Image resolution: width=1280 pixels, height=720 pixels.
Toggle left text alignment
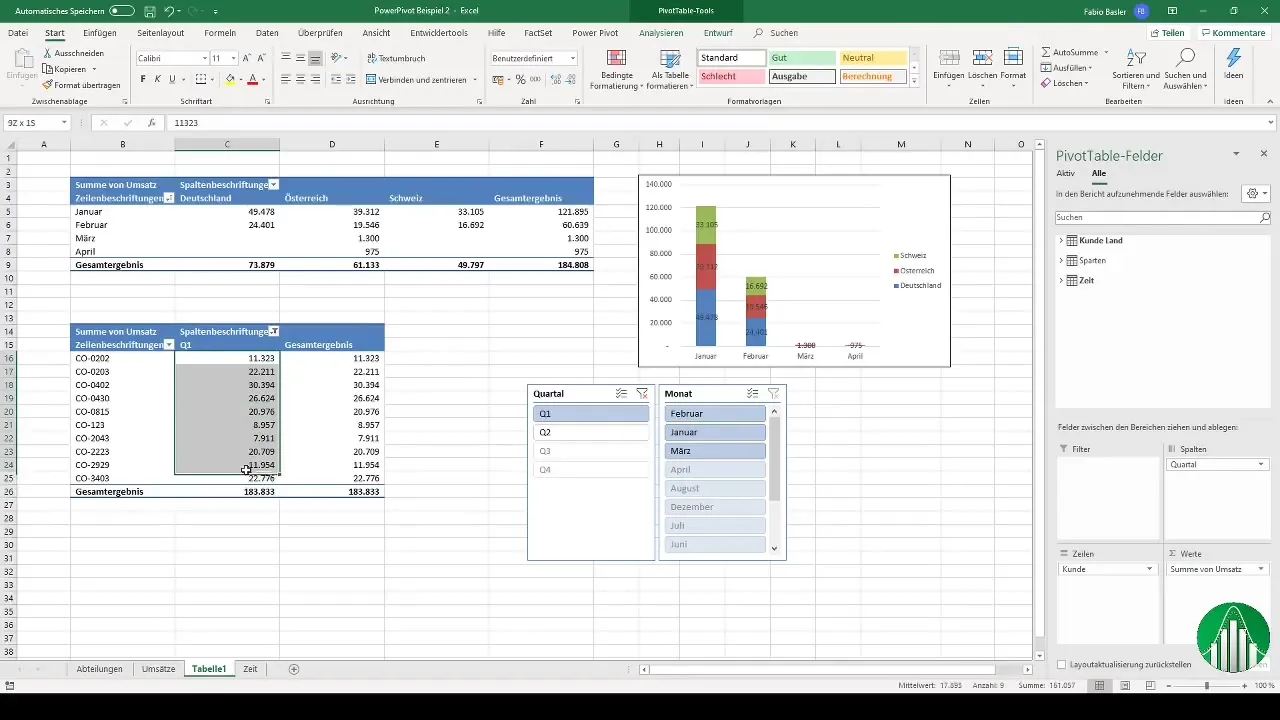pyautogui.click(x=286, y=79)
